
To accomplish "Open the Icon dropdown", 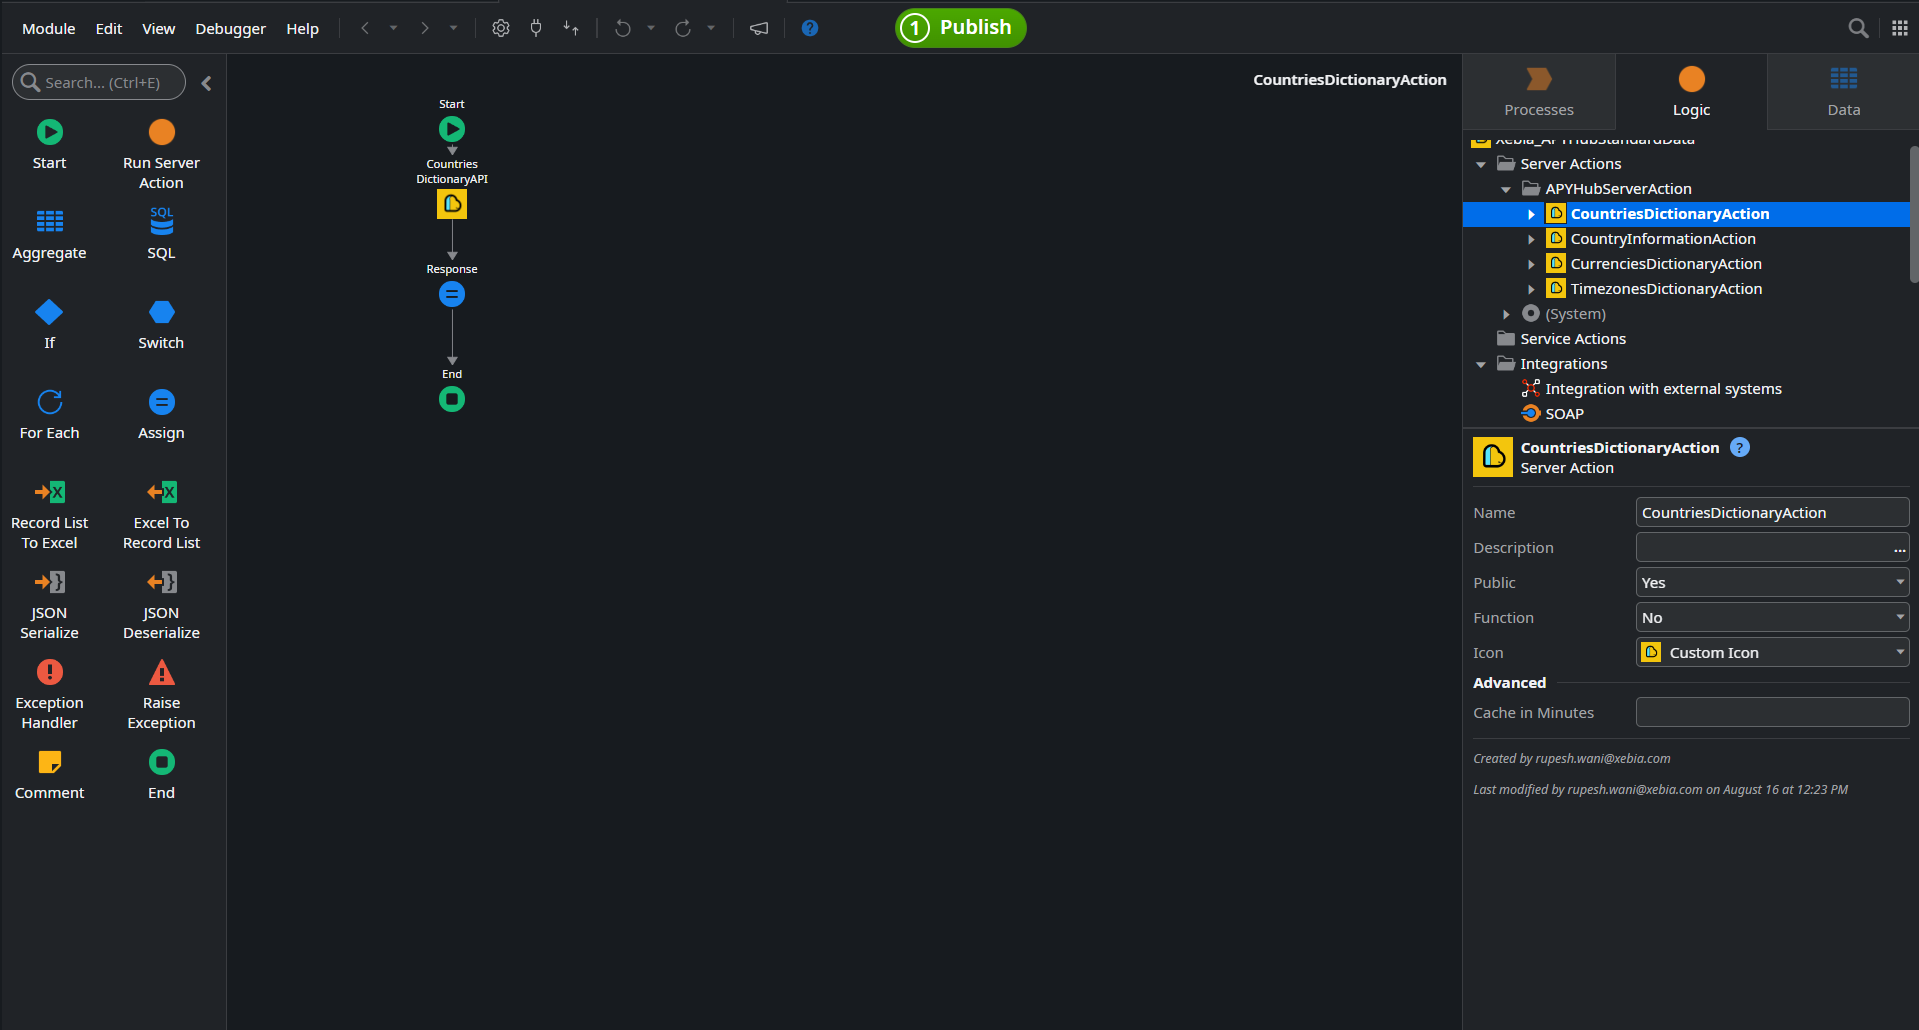I will tap(1772, 653).
